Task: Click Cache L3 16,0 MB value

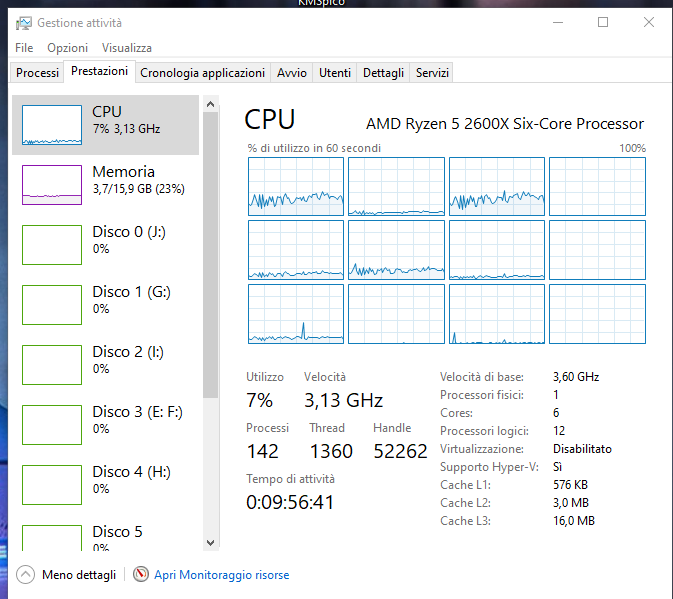Action: point(574,521)
